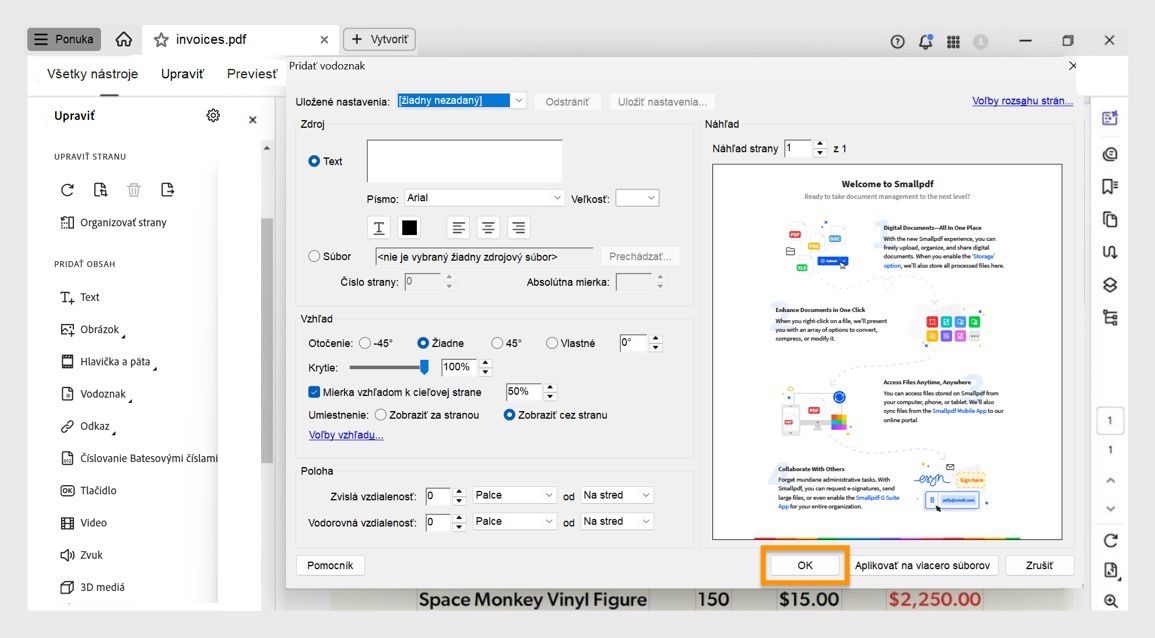Open the black text color swatch
The width and height of the screenshot is (1155, 638).
pyautogui.click(x=410, y=228)
